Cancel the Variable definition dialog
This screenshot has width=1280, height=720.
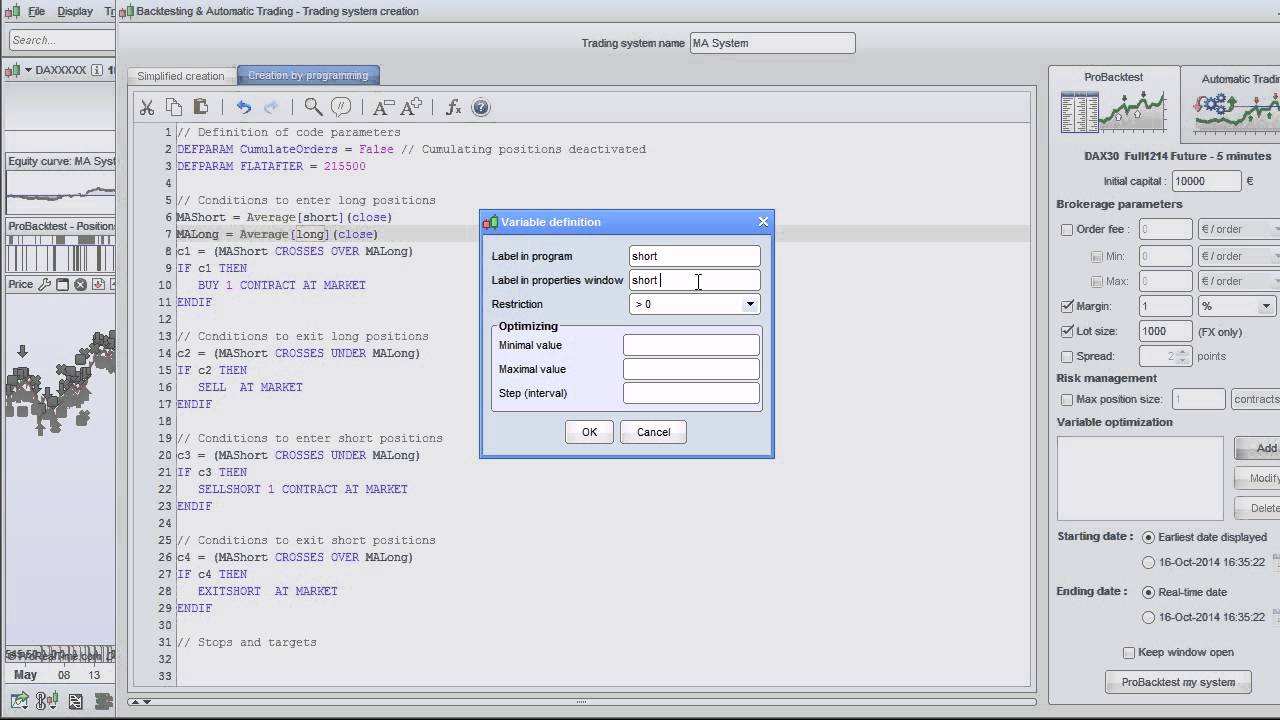point(653,432)
